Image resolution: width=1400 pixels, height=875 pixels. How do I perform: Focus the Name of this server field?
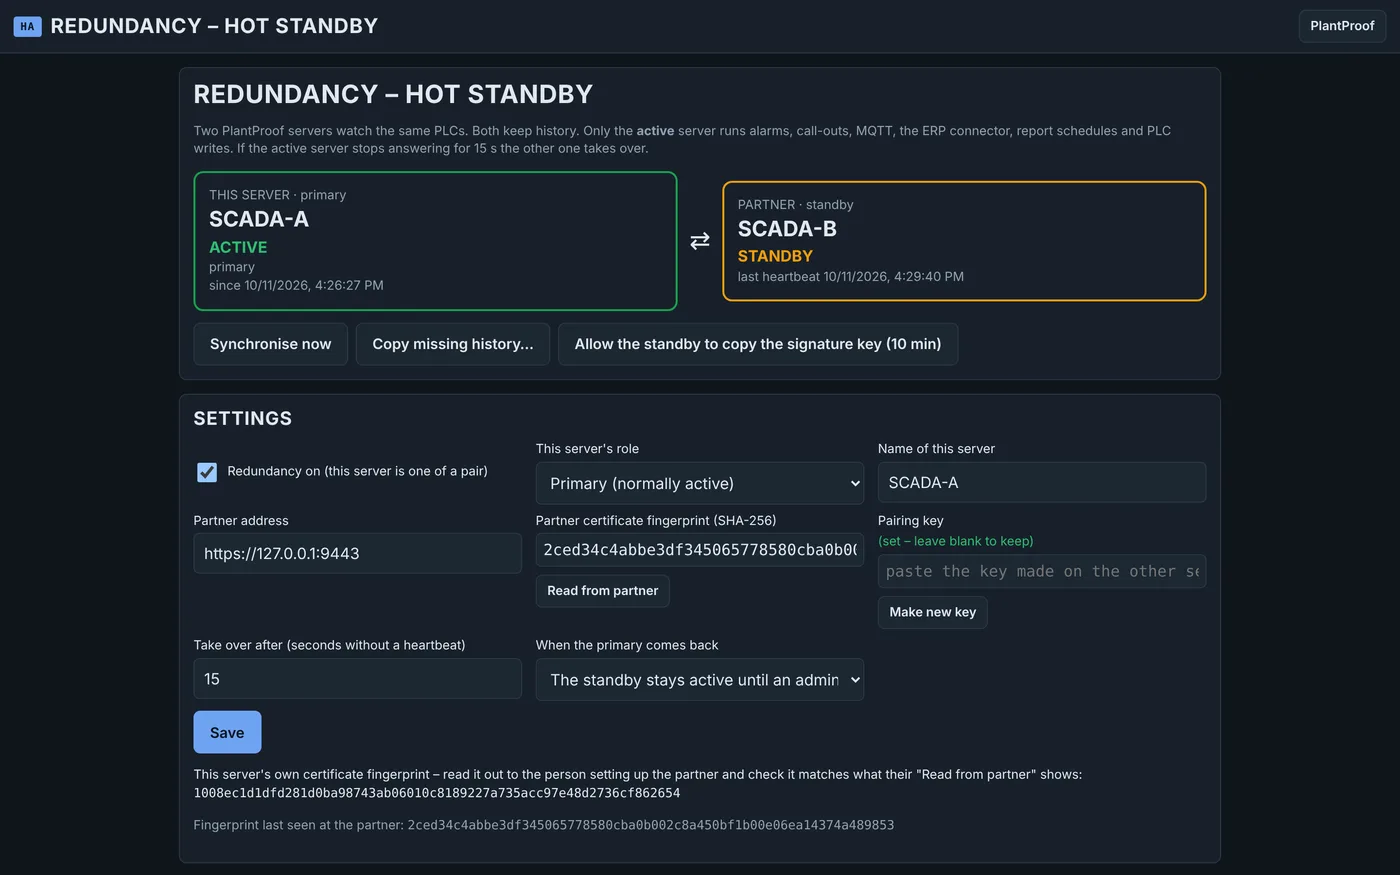click(1042, 482)
